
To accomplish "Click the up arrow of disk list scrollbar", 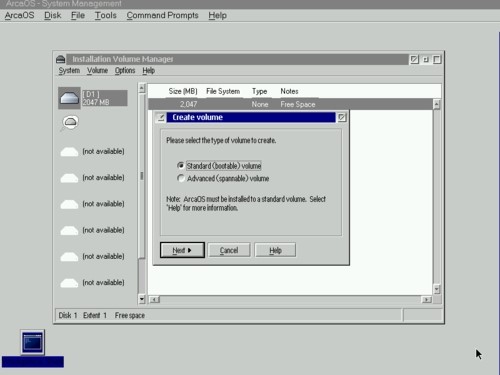I will (x=142, y=88).
